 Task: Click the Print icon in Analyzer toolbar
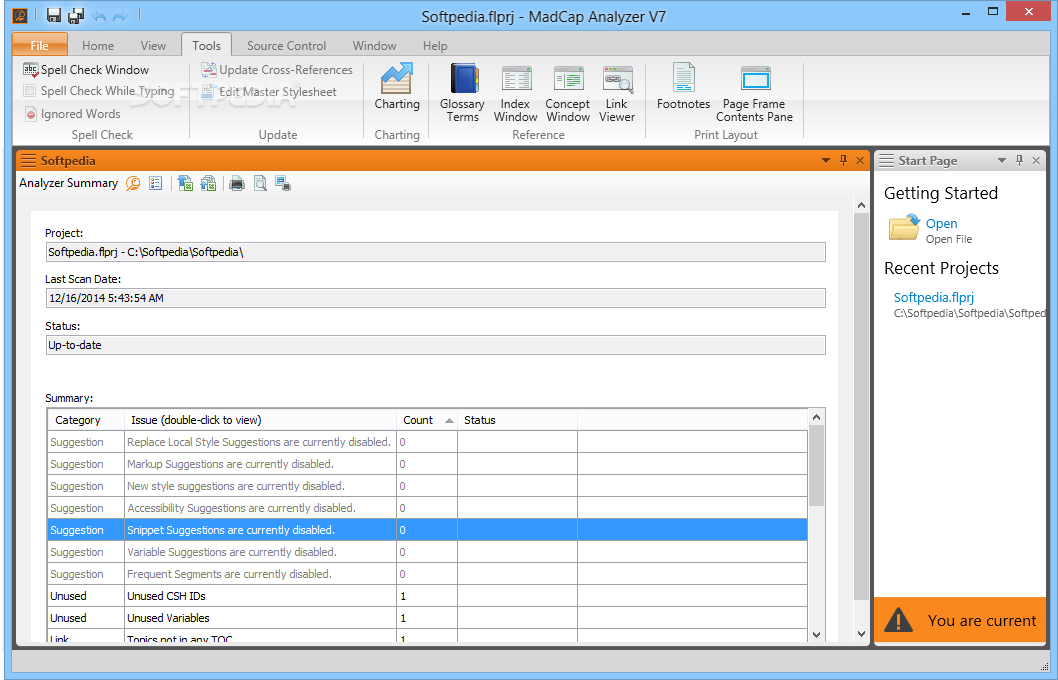coord(237,183)
